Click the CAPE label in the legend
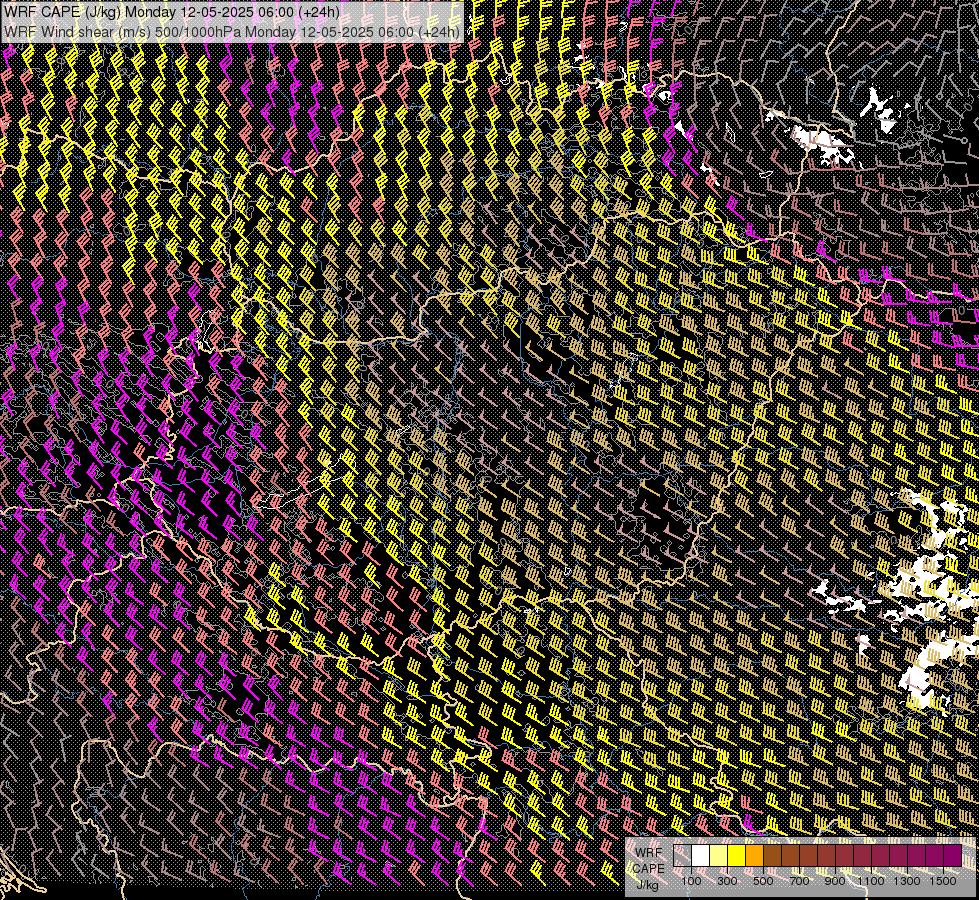 (x=648, y=869)
